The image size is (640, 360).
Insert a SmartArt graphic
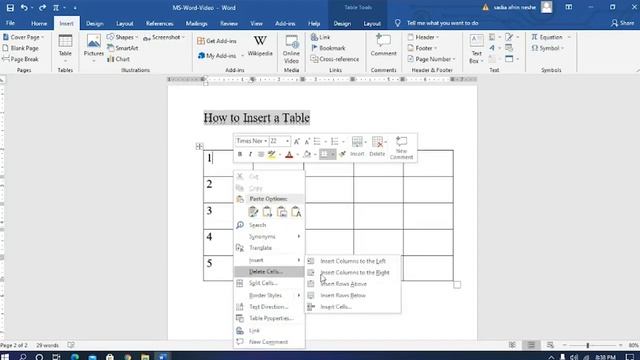(123, 48)
